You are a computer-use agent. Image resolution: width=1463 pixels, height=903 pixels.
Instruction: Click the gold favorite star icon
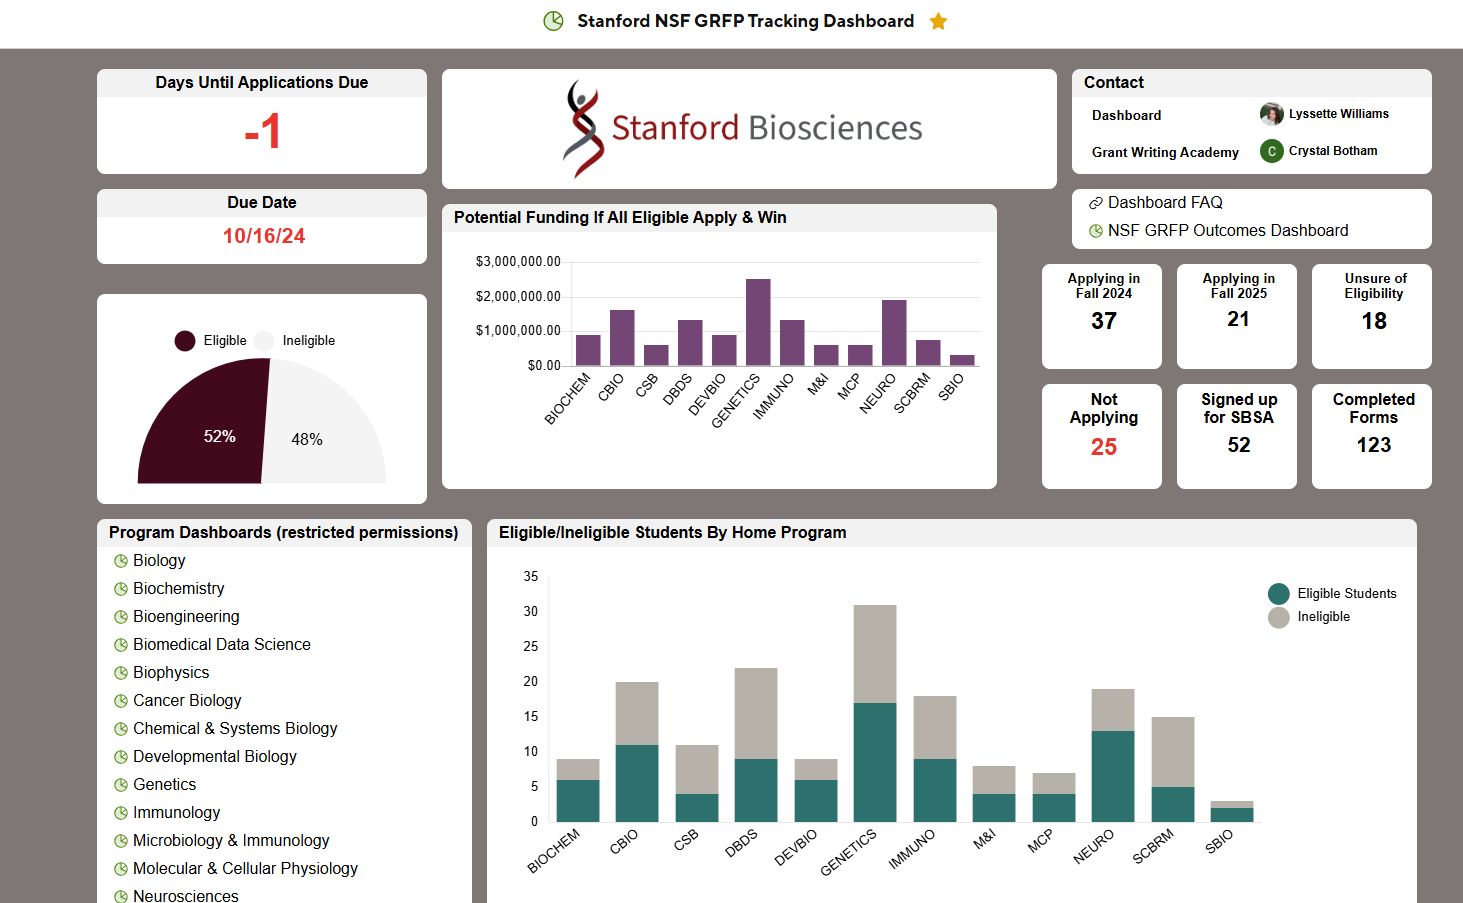coord(938,22)
